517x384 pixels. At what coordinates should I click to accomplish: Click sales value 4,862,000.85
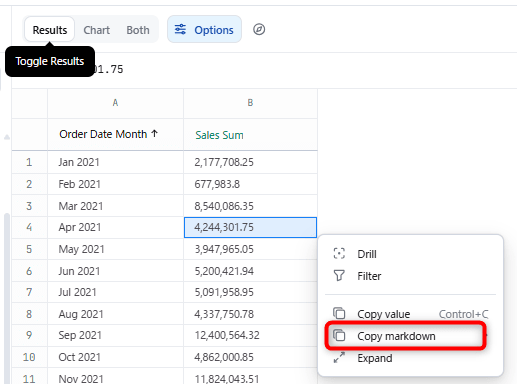(x=250, y=357)
